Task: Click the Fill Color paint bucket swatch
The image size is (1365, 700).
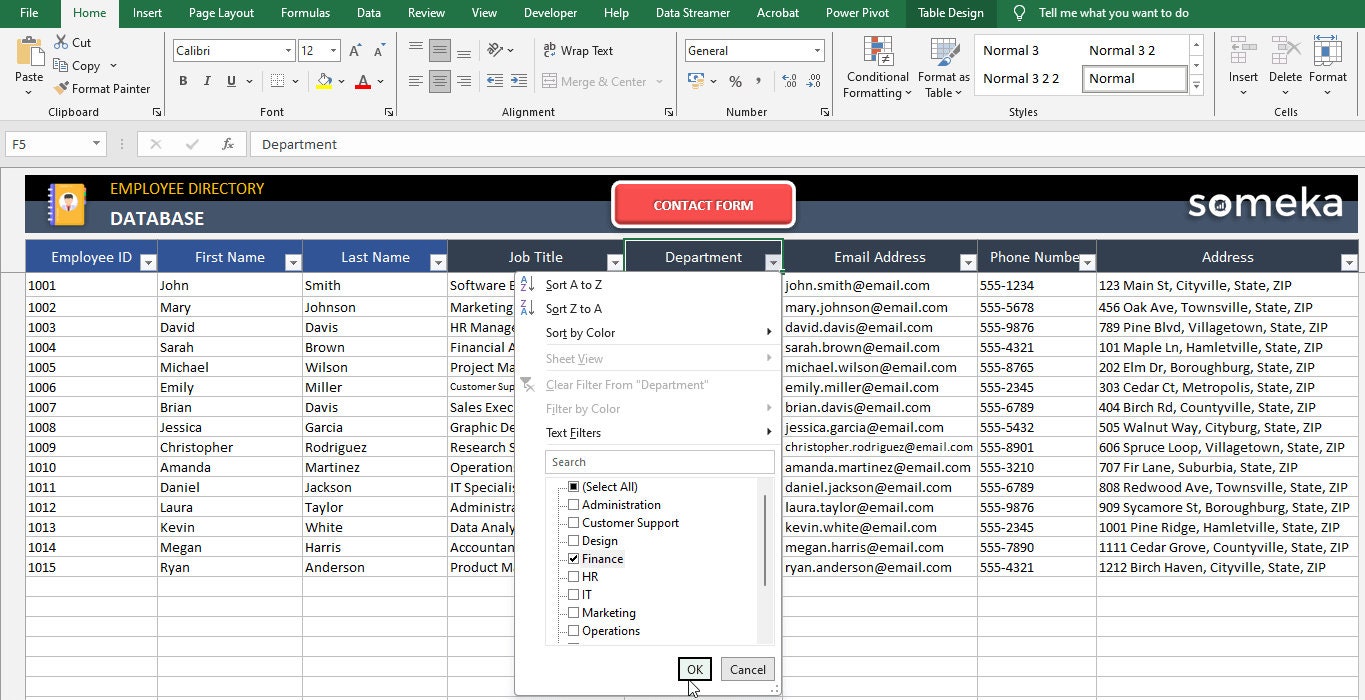Action: [x=323, y=81]
